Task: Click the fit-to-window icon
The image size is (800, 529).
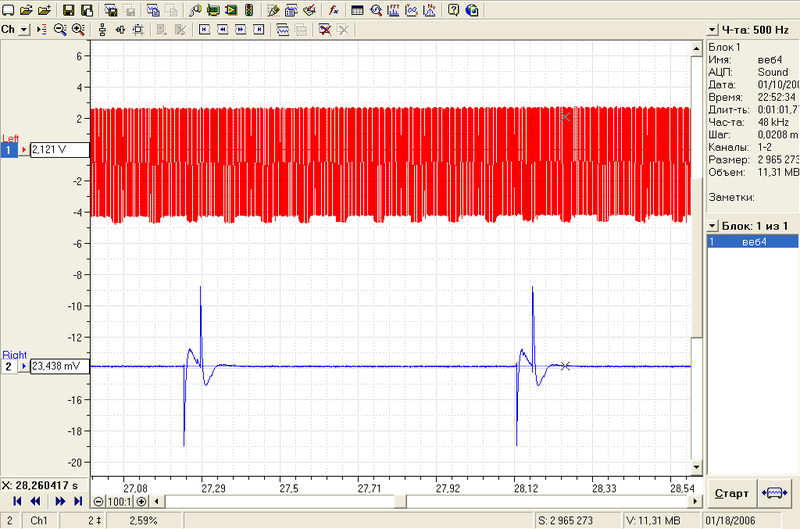Action: 138,30
